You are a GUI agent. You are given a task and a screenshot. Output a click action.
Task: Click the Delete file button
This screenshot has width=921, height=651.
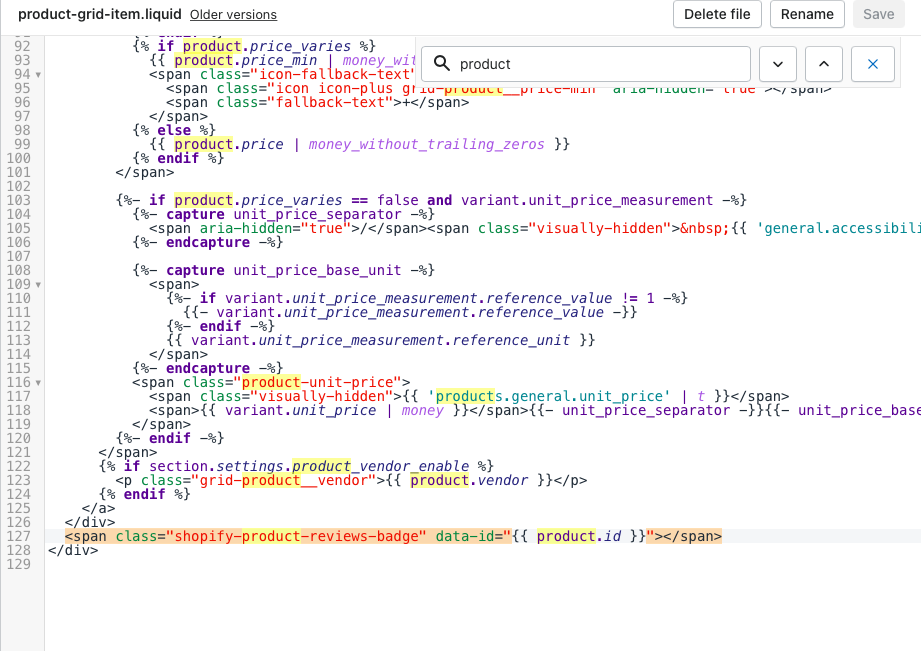pyautogui.click(x=717, y=14)
